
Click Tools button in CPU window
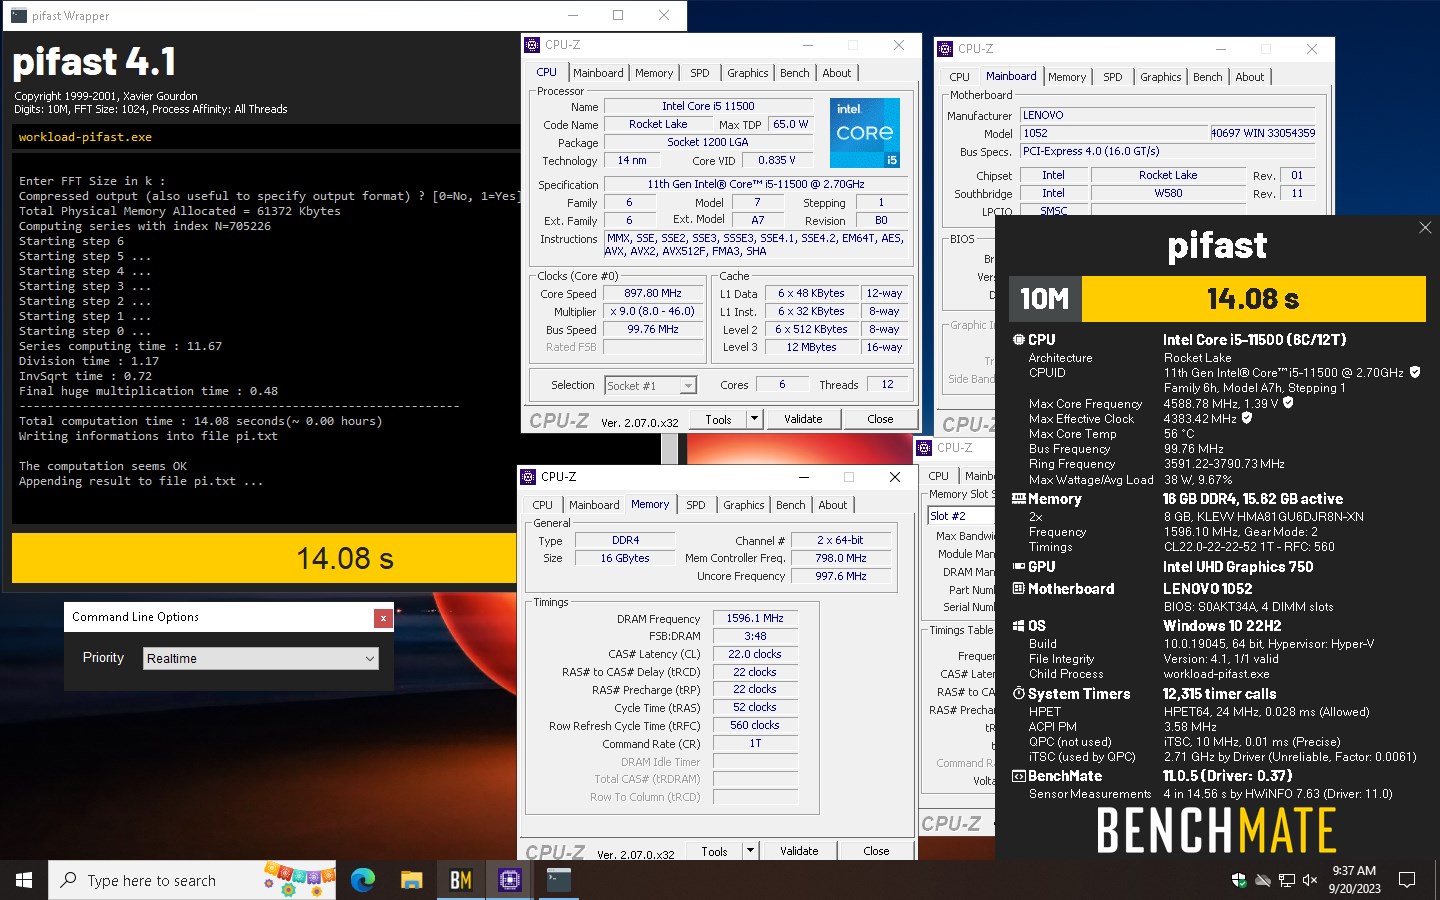718,419
